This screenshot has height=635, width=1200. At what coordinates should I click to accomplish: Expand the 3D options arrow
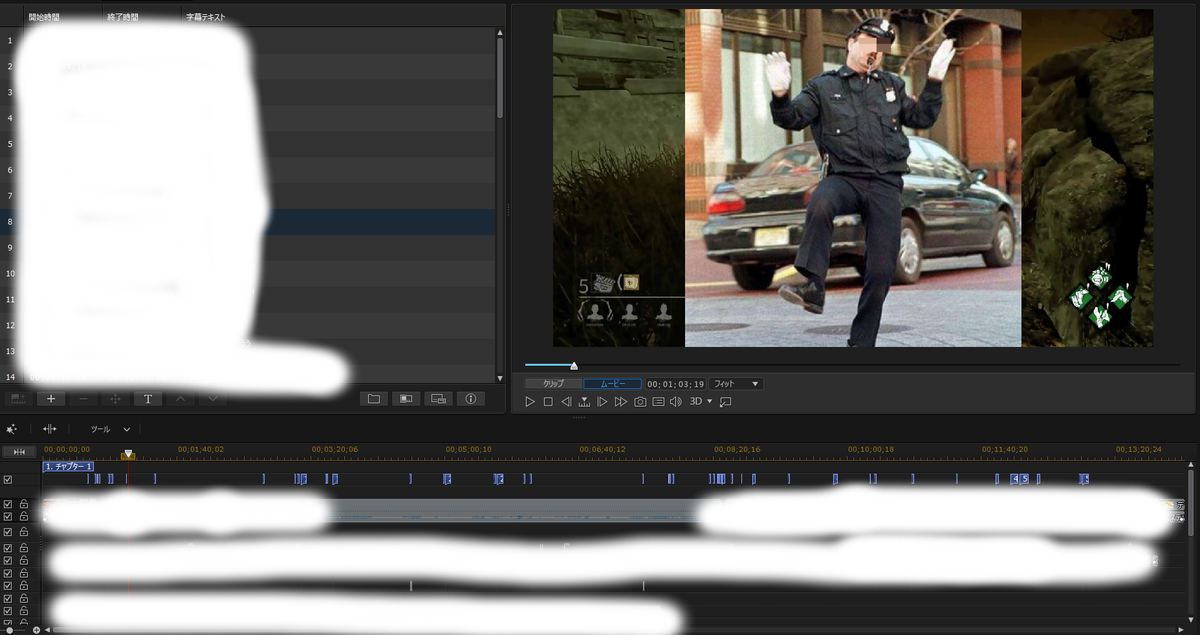point(710,401)
